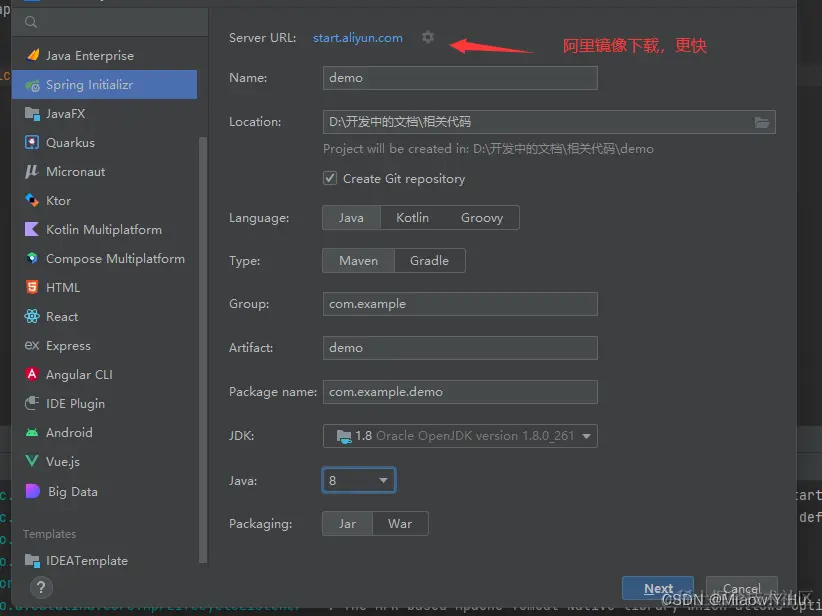
Task: Click the Package name field
Action: 460,392
